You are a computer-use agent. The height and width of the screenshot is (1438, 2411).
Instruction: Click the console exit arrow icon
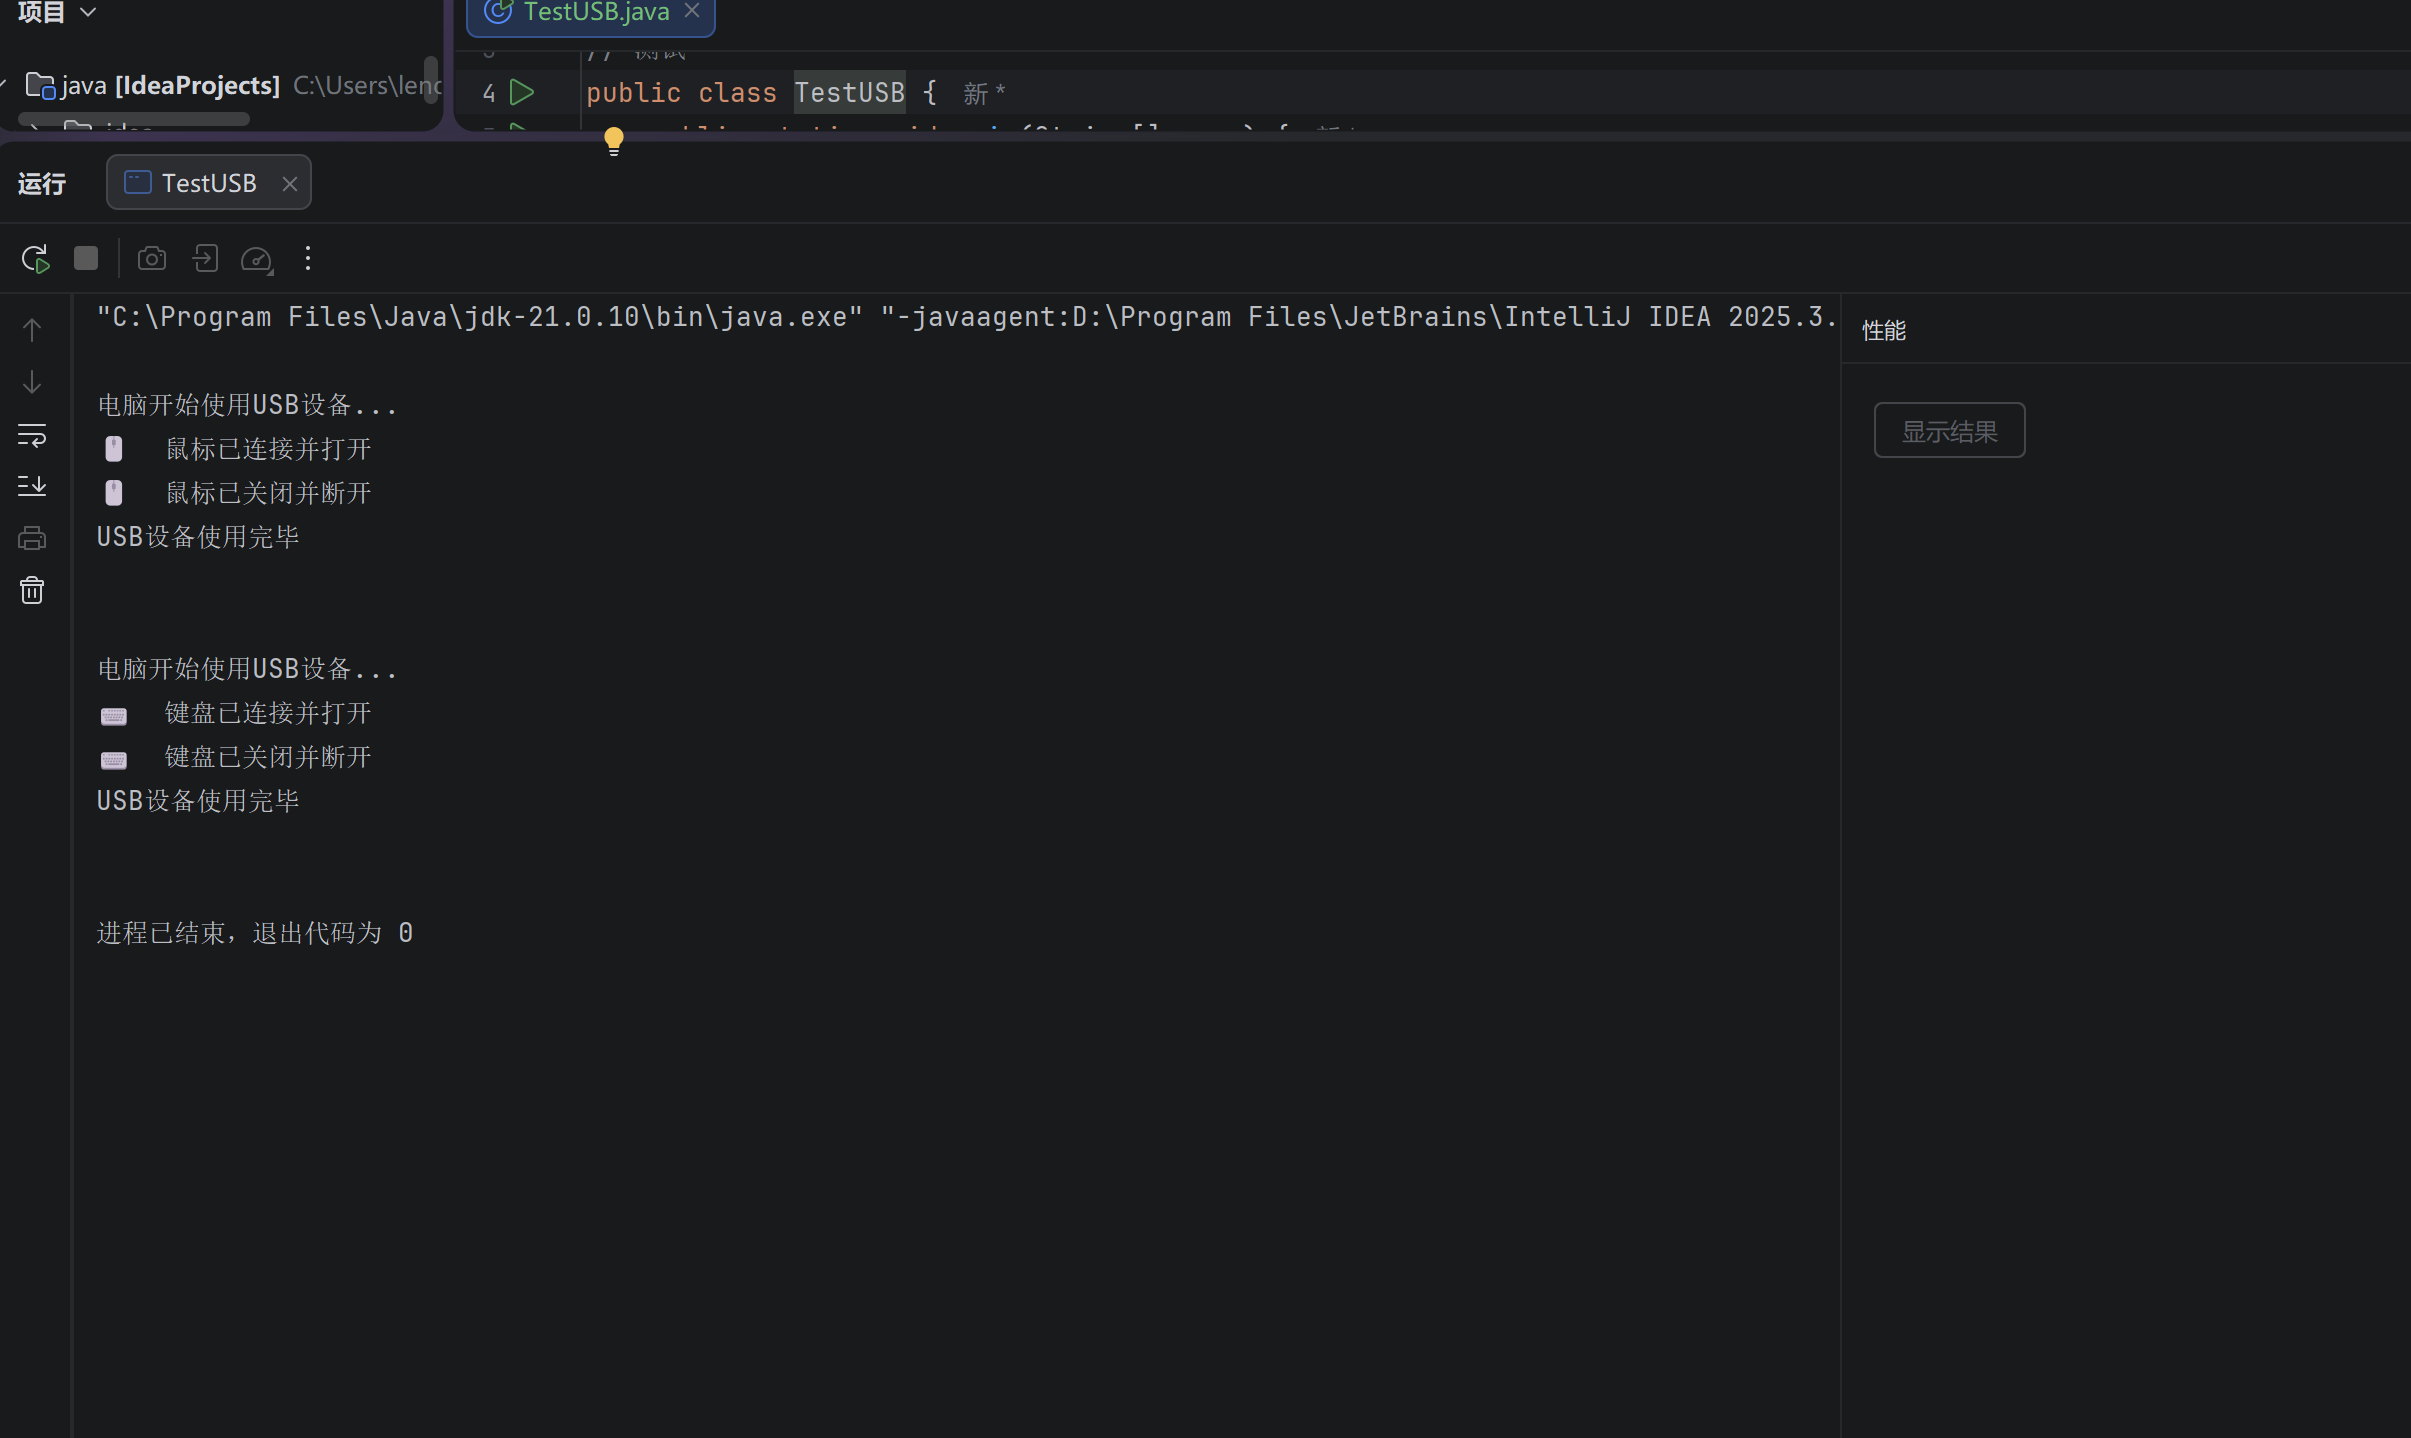point(205,259)
